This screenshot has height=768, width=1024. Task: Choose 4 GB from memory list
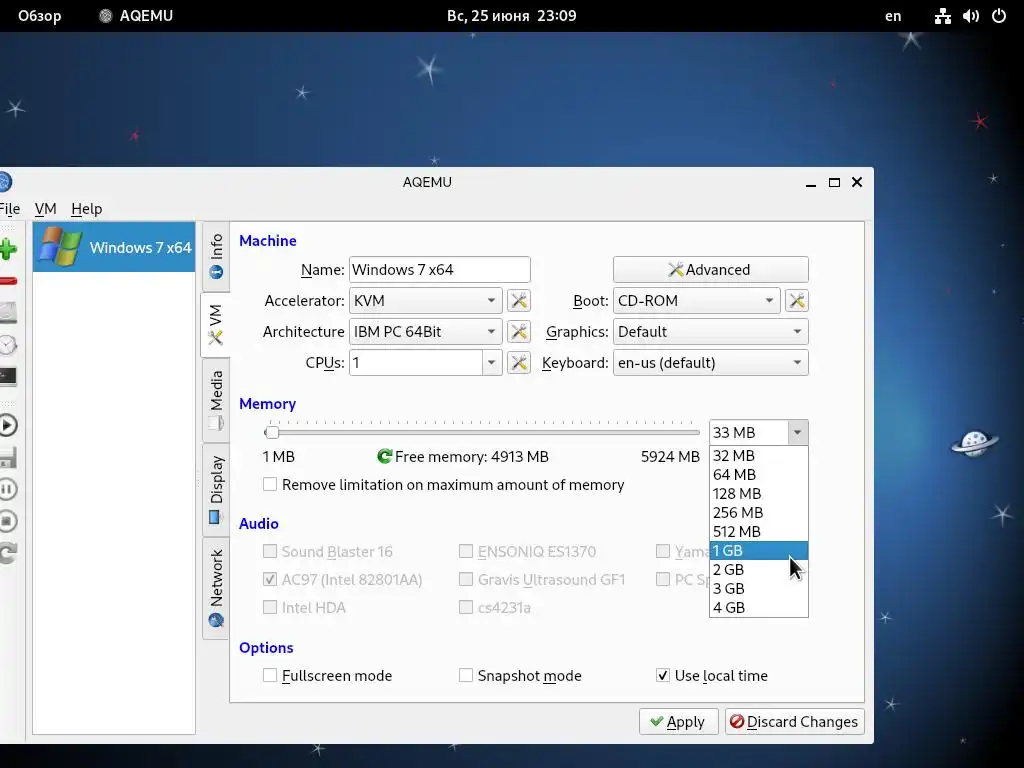(759, 607)
